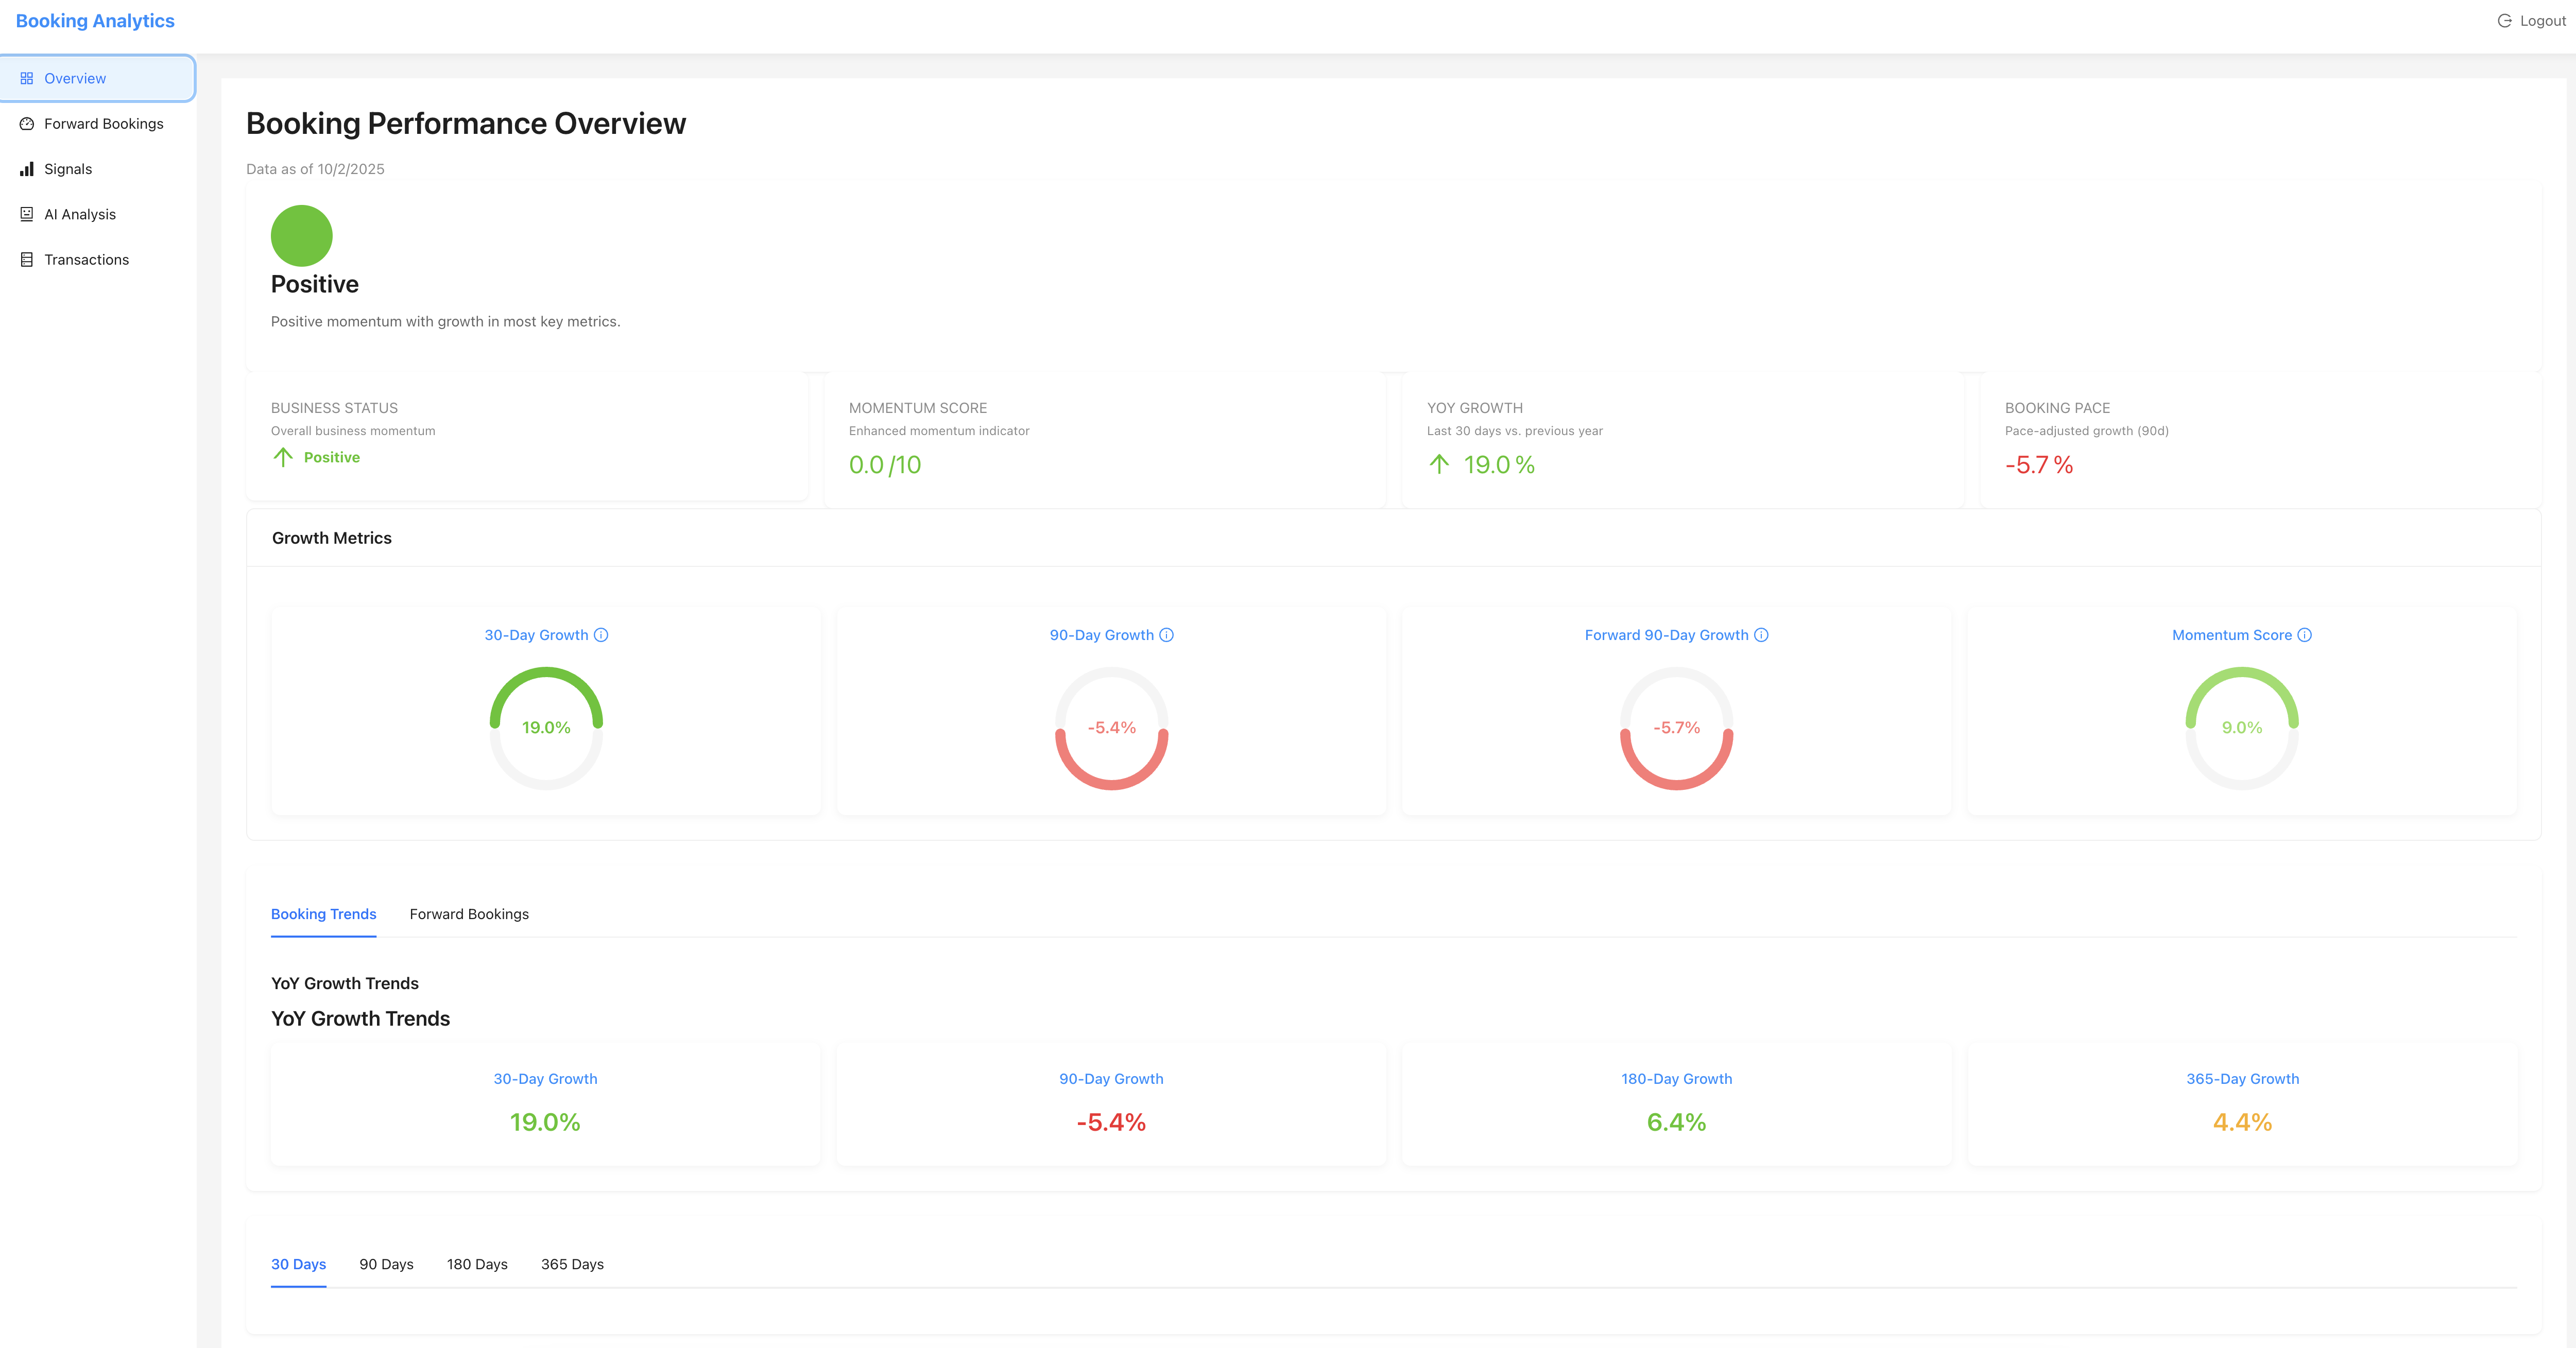Switch to the Forward Bookings tab
Image resolution: width=2576 pixels, height=1348 pixels.
[x=468, y=913]
